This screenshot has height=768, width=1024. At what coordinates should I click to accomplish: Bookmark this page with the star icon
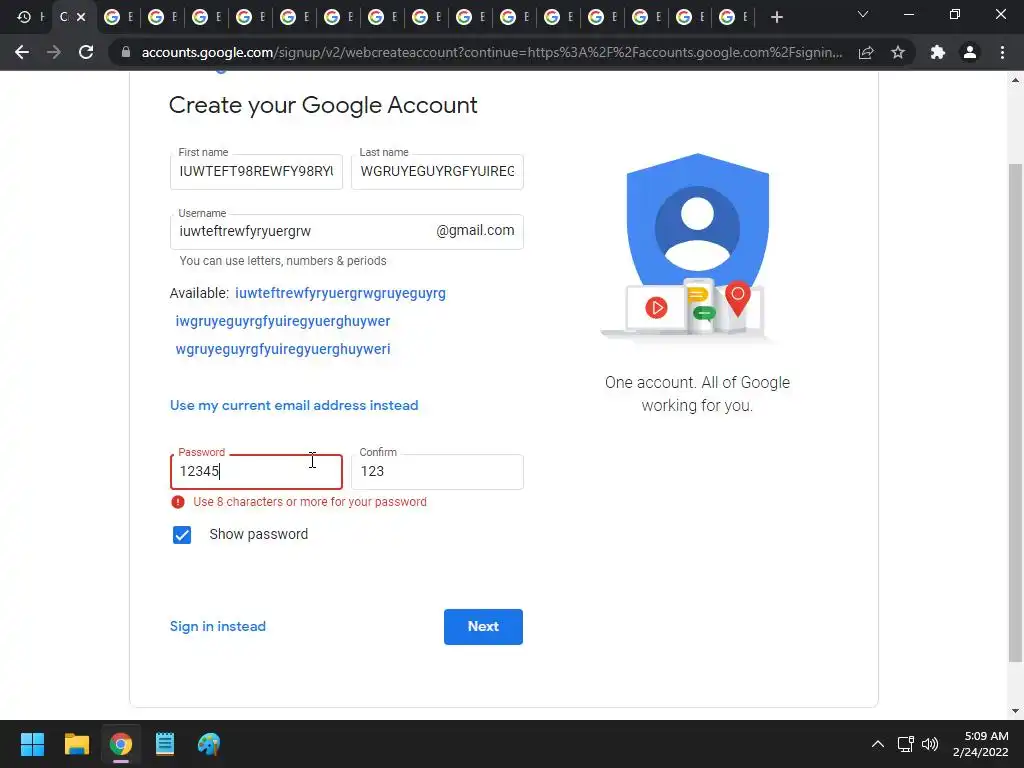(x=898, y=52)
